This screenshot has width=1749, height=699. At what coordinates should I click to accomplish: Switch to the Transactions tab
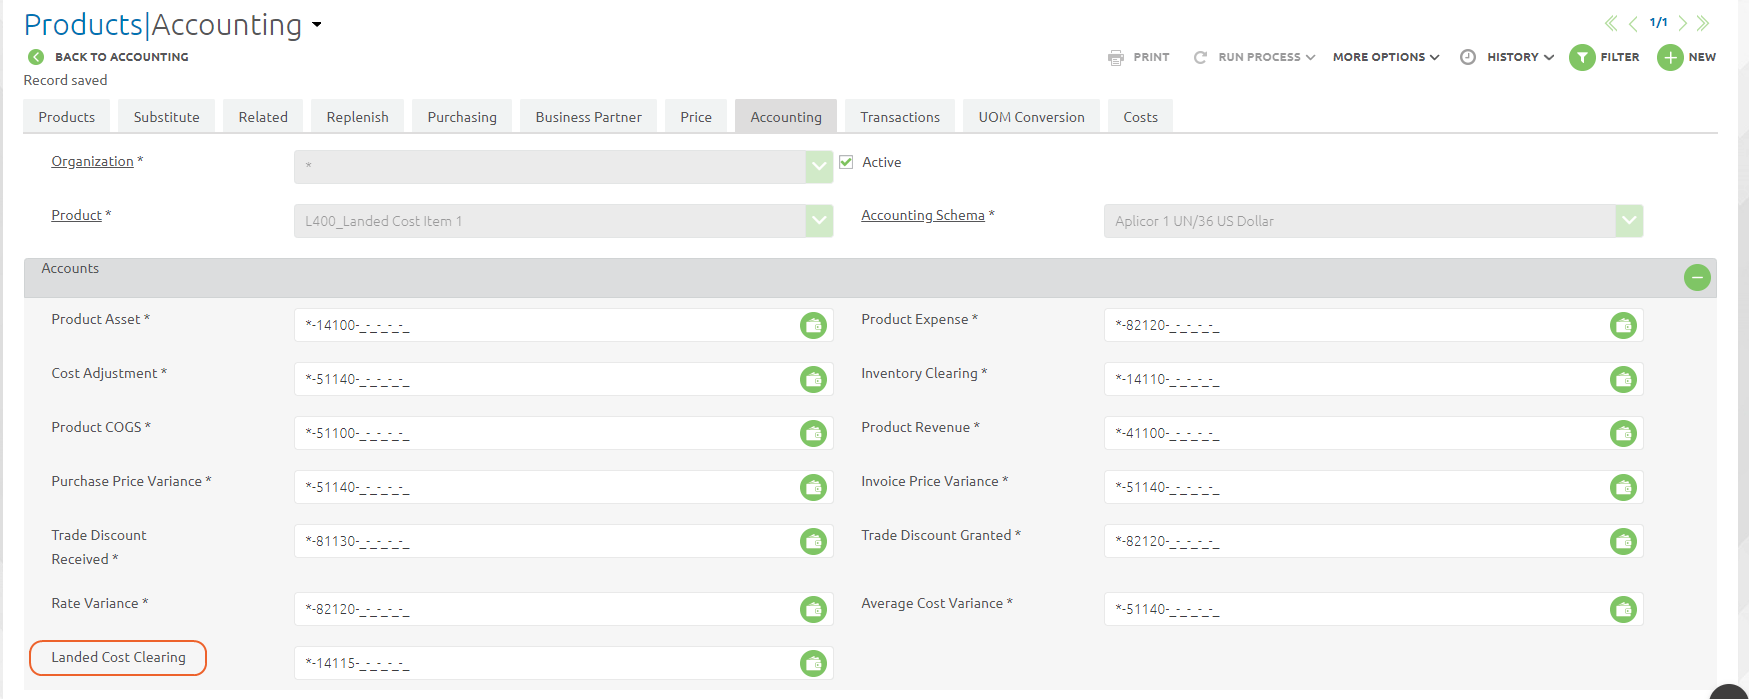click(899, 117)
